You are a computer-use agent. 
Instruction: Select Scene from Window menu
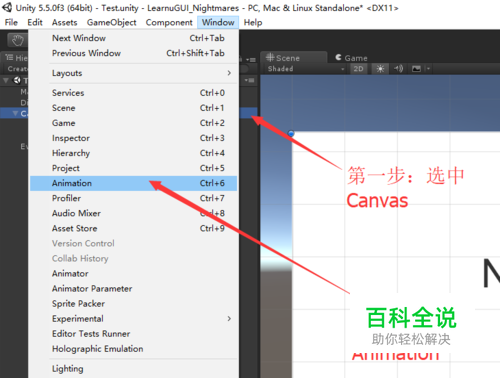133,108
